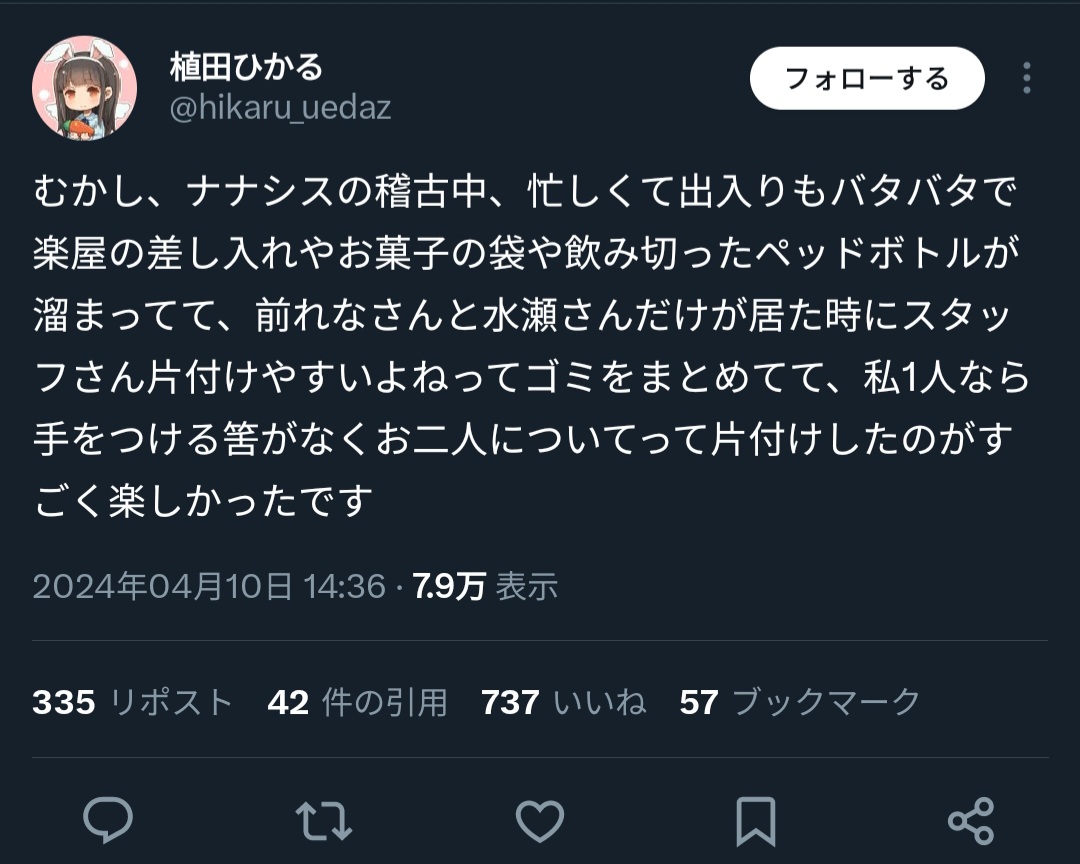Image resolution: width=1080 pixels, height=864 pixels.
Task: Click the final line ごく楽しかったです
Action: pyautogui.click(x=202, y=501)
